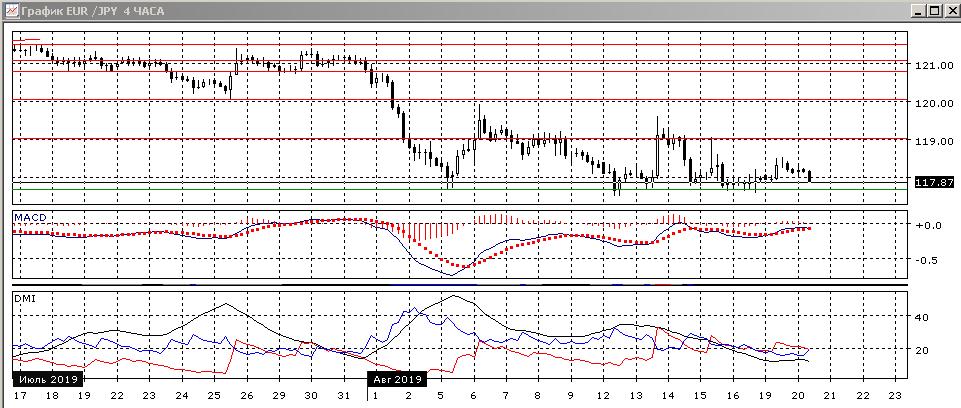The width and height of the screenshot is (961, 408).
Task: Click date 21 on the time axis
Action: [831, 396]
